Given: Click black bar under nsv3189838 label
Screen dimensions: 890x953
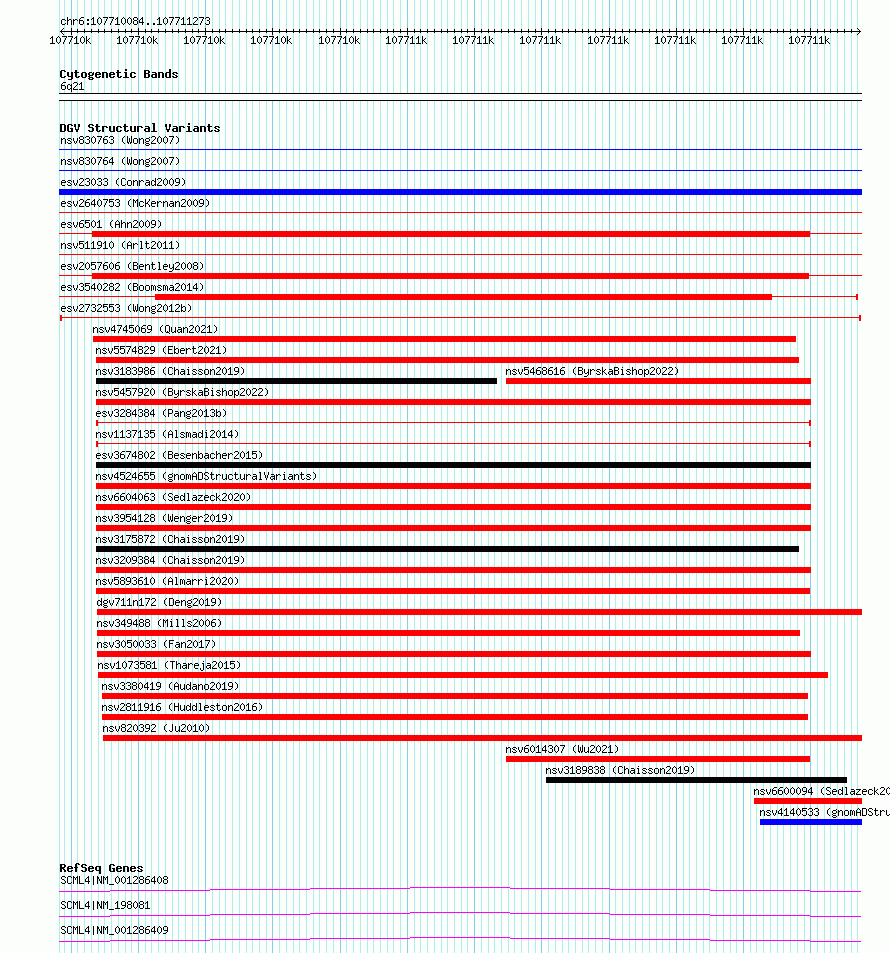Looking at the screenshot, I should (x=696, y=780).
